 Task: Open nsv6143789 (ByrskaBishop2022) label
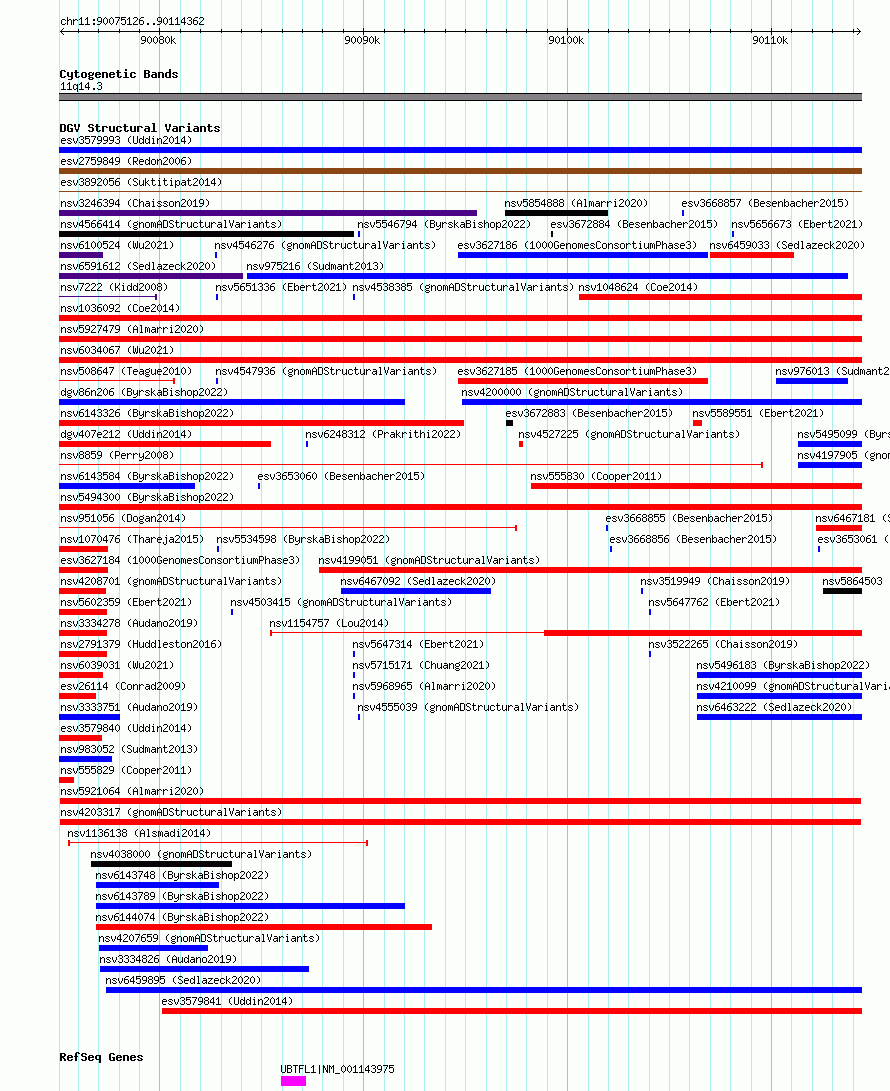tap(182, 895)
